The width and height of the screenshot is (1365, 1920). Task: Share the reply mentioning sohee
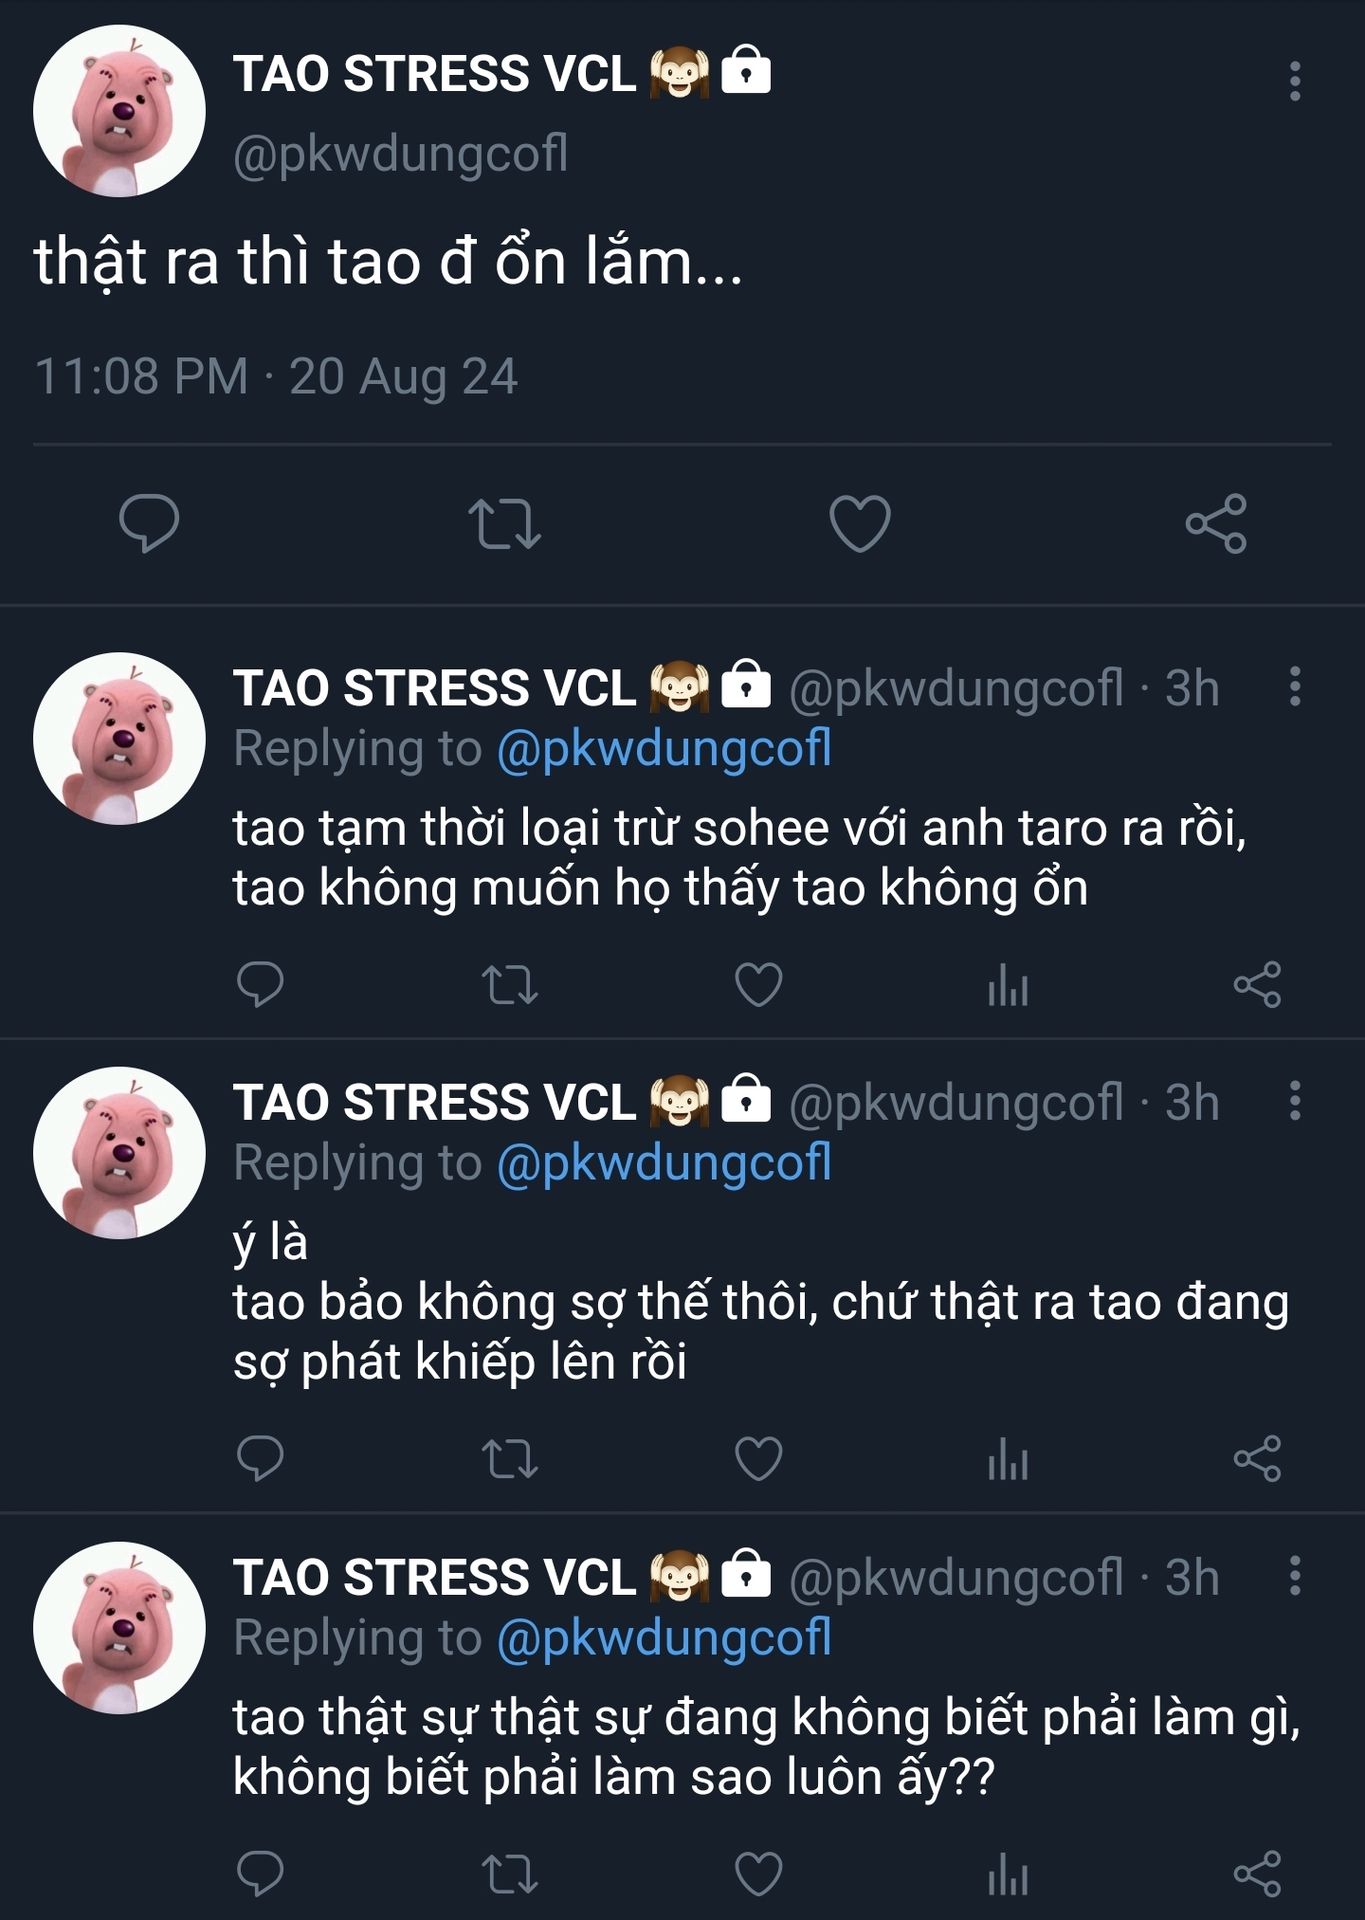tap(1257, 984)
